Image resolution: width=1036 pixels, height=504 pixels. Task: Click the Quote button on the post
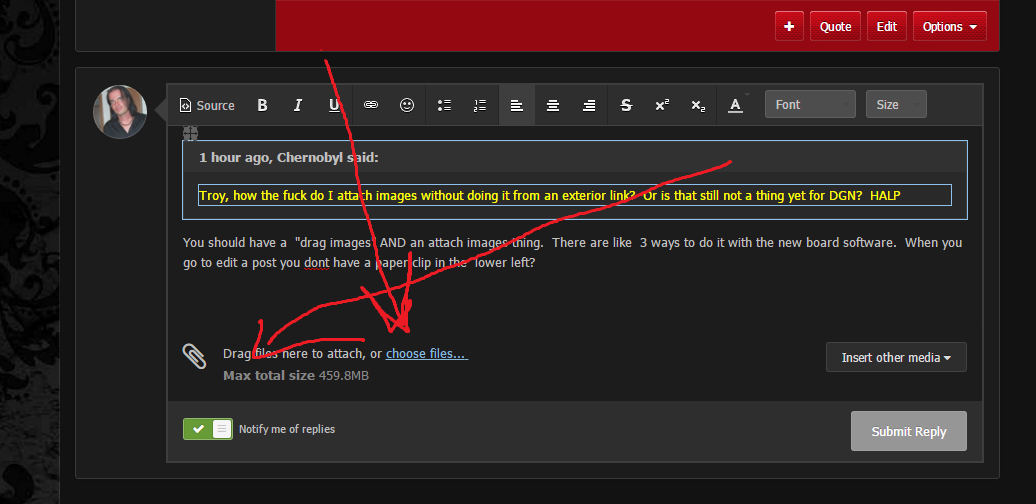click(835, 27)
